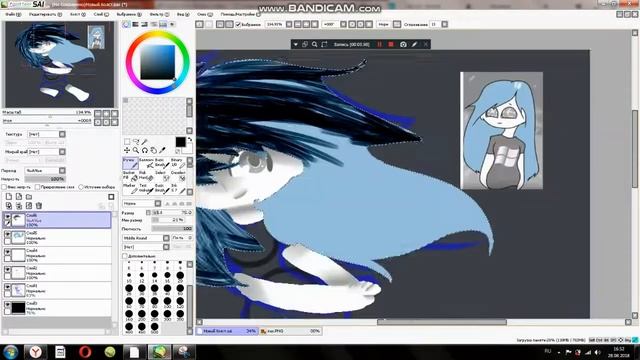
Task: Pick a shade in the color square
Action: point(158,62)
